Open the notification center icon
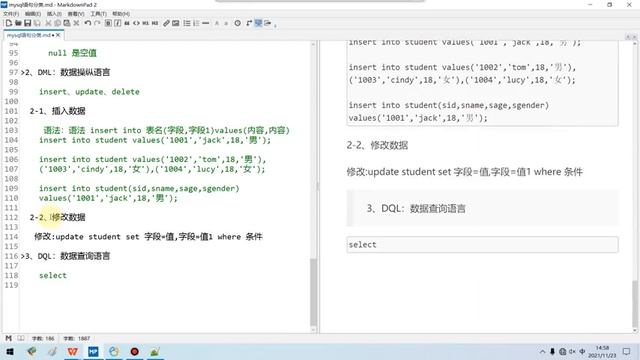The image size is (640, 360). coord(627,351)
